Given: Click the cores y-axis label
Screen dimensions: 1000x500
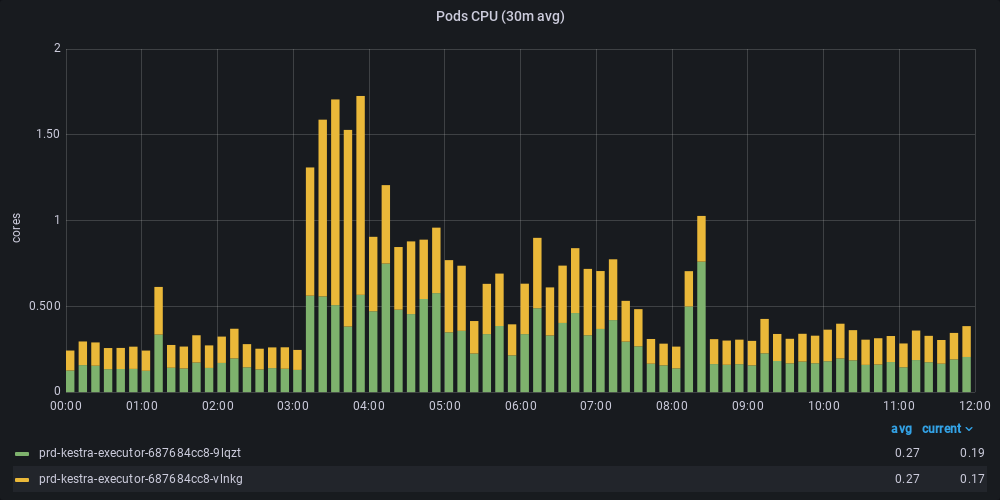Looking at the screenshot, I should (16, 227).
